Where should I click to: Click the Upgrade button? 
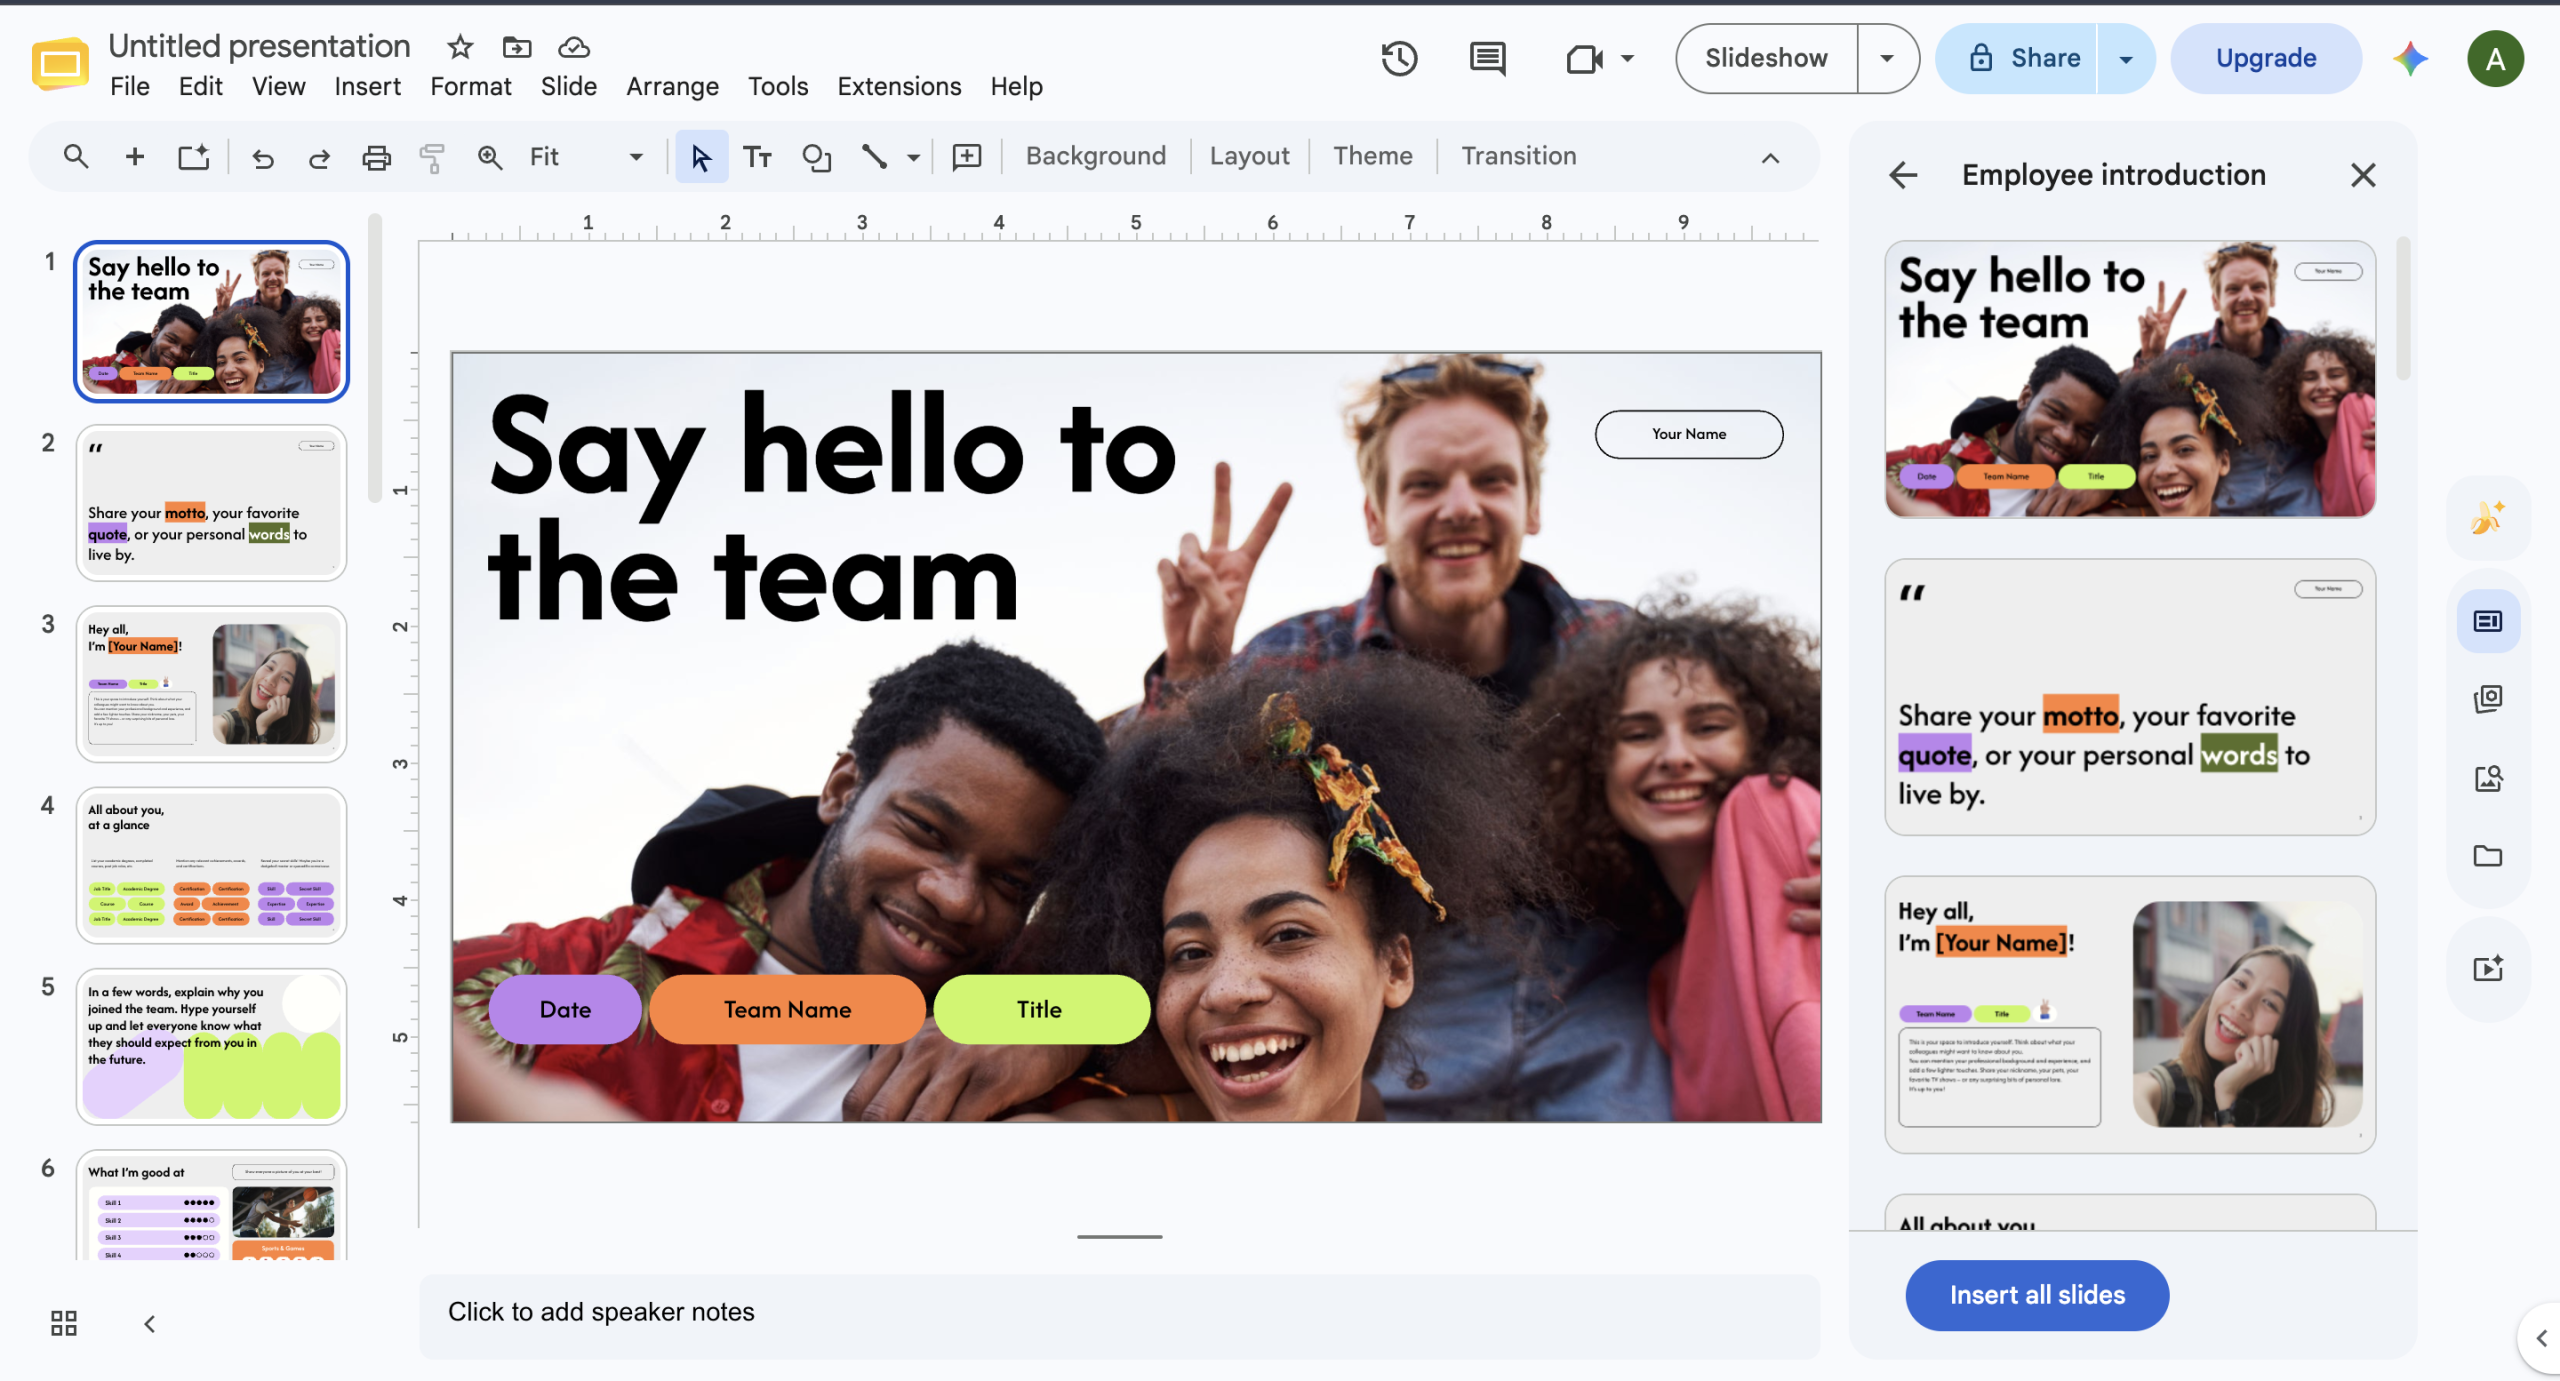click(2266, 59)
